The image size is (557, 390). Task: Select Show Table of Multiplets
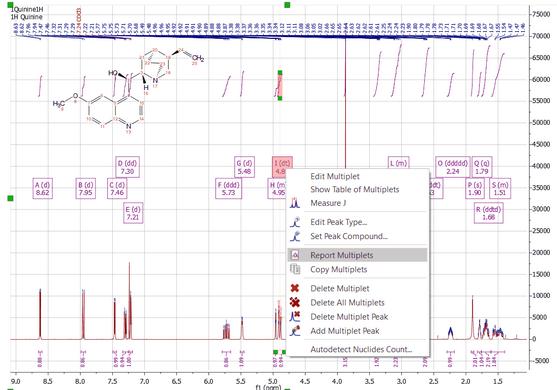[x=355, y=189]
